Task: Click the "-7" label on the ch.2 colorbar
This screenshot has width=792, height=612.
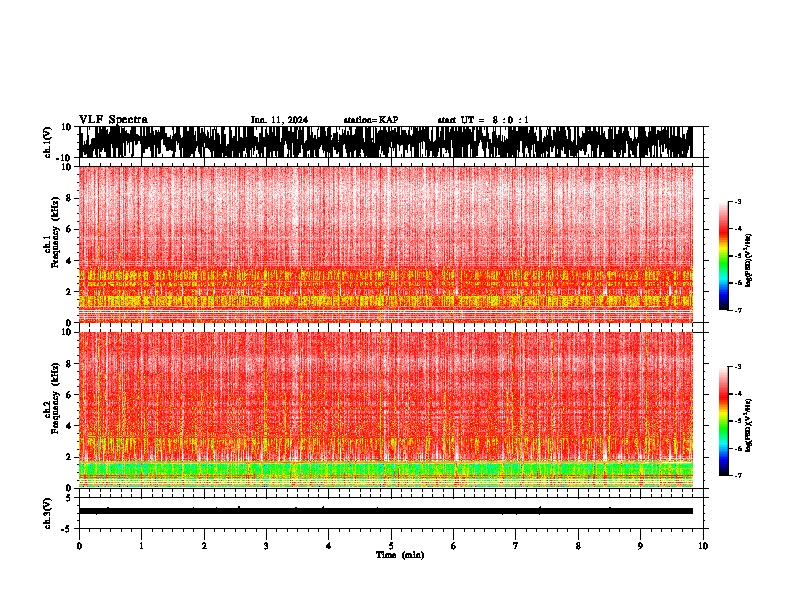Action: pyautogui.click(x=737, y=475)
